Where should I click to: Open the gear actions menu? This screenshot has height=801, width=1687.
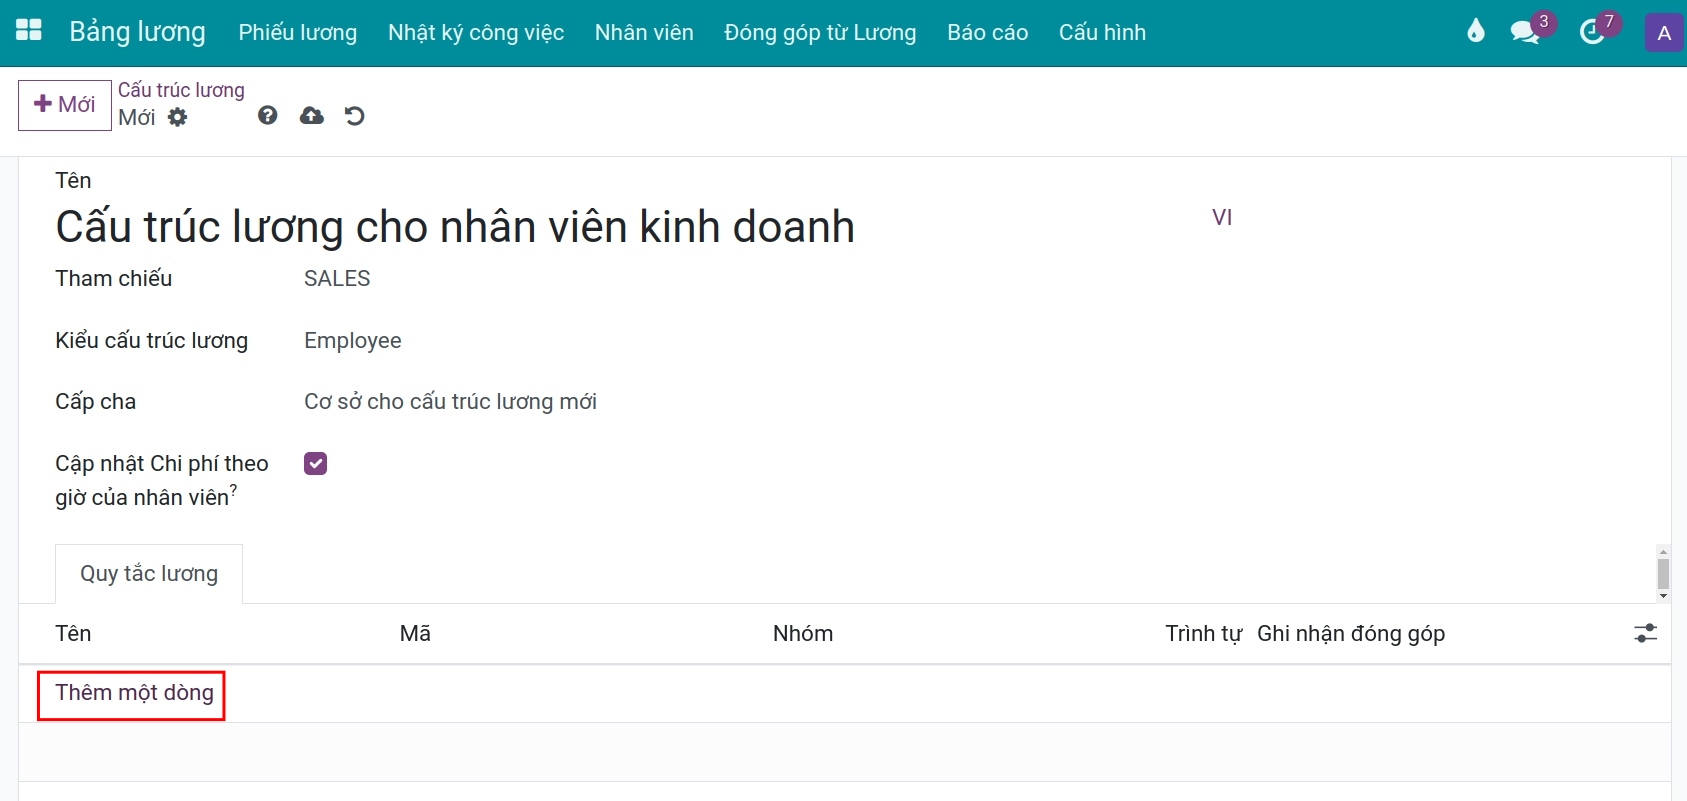click(178, 117)
